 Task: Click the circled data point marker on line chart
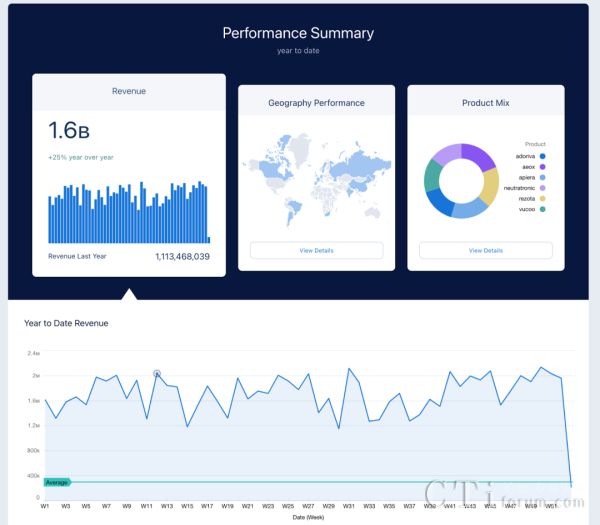(x=157, y=373)
